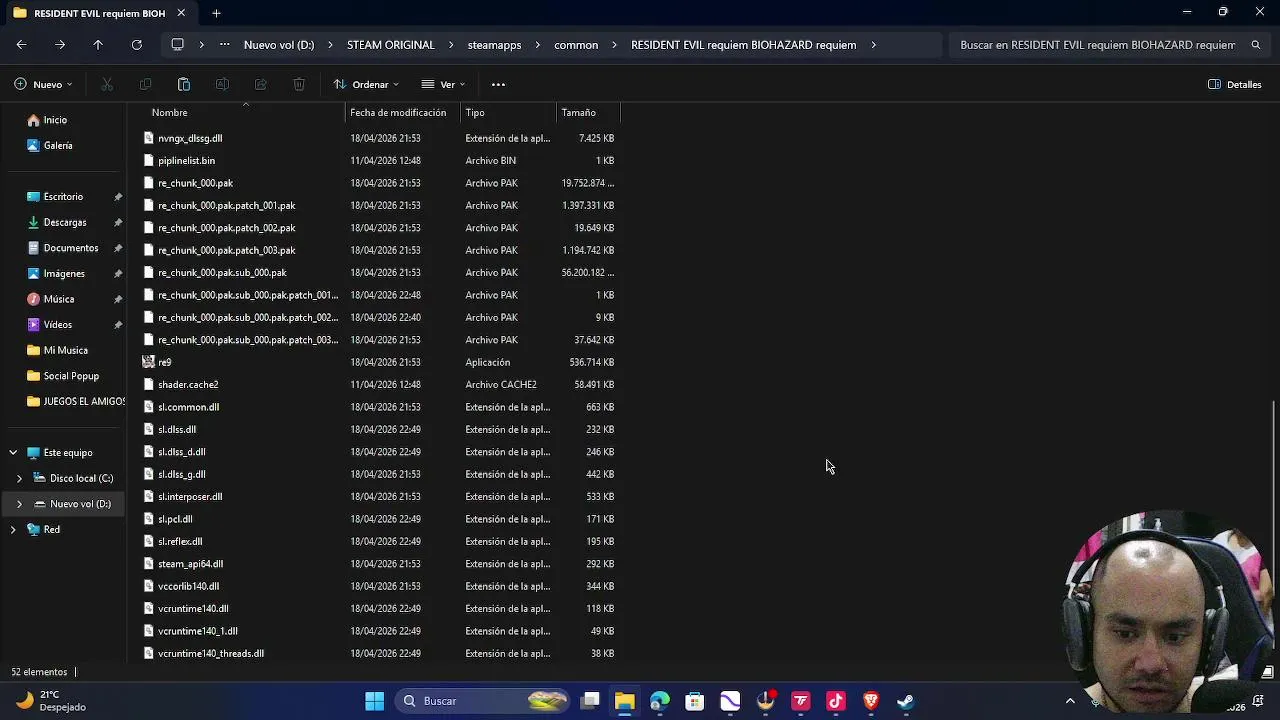
Task: Open a new tab with plus button
Action: 216,13
